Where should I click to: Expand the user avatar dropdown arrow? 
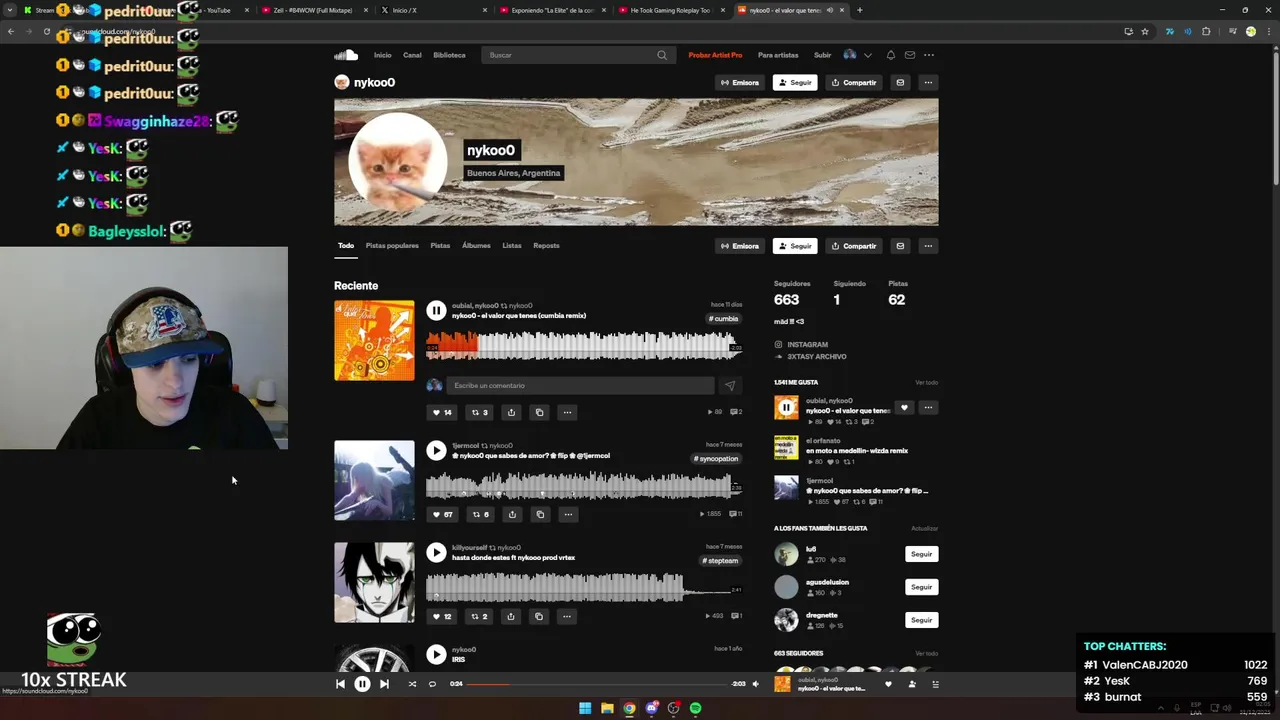[x=868, y=55]
